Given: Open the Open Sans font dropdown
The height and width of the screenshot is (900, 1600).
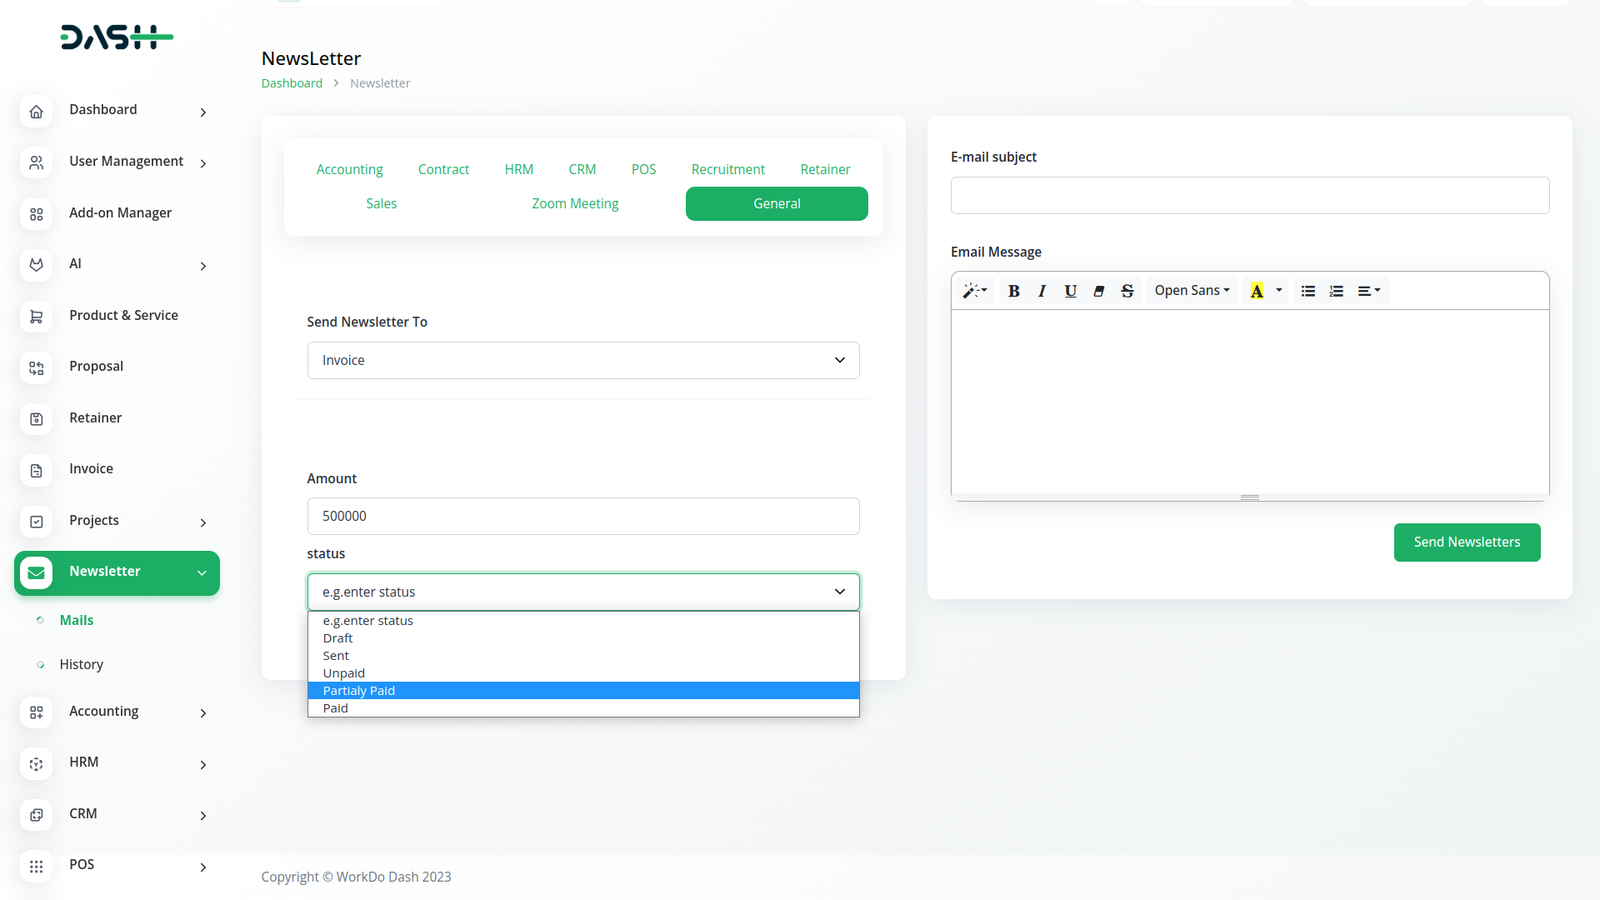Looking at the screenshot, I should pos(1192,291).
